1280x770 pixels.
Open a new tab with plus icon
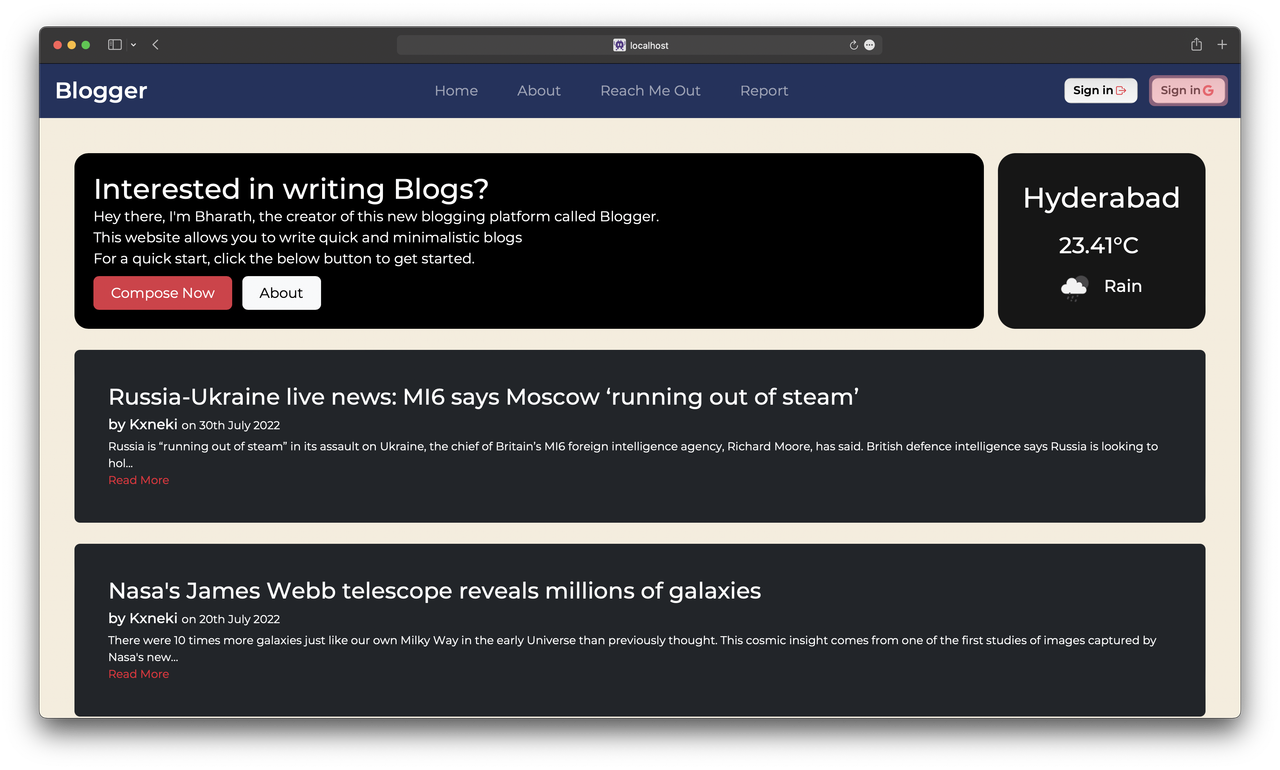pos(1222,45)
